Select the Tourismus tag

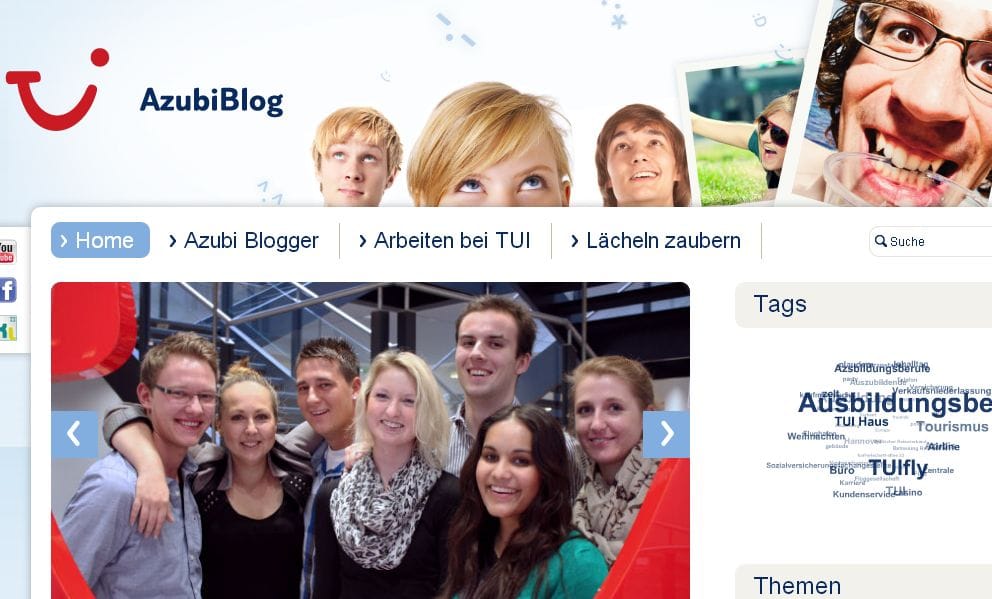click(952, 427)
